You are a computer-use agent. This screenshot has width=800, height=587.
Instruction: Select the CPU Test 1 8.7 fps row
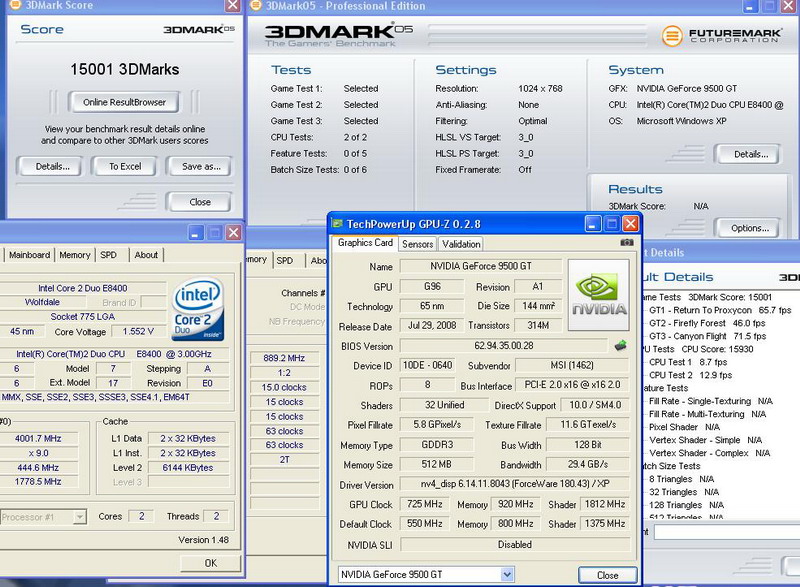(688, 362)
